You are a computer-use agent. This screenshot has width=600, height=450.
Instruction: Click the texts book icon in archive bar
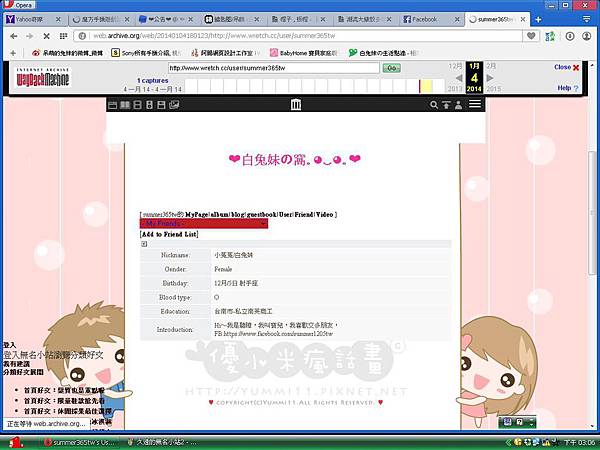point(125,105)
